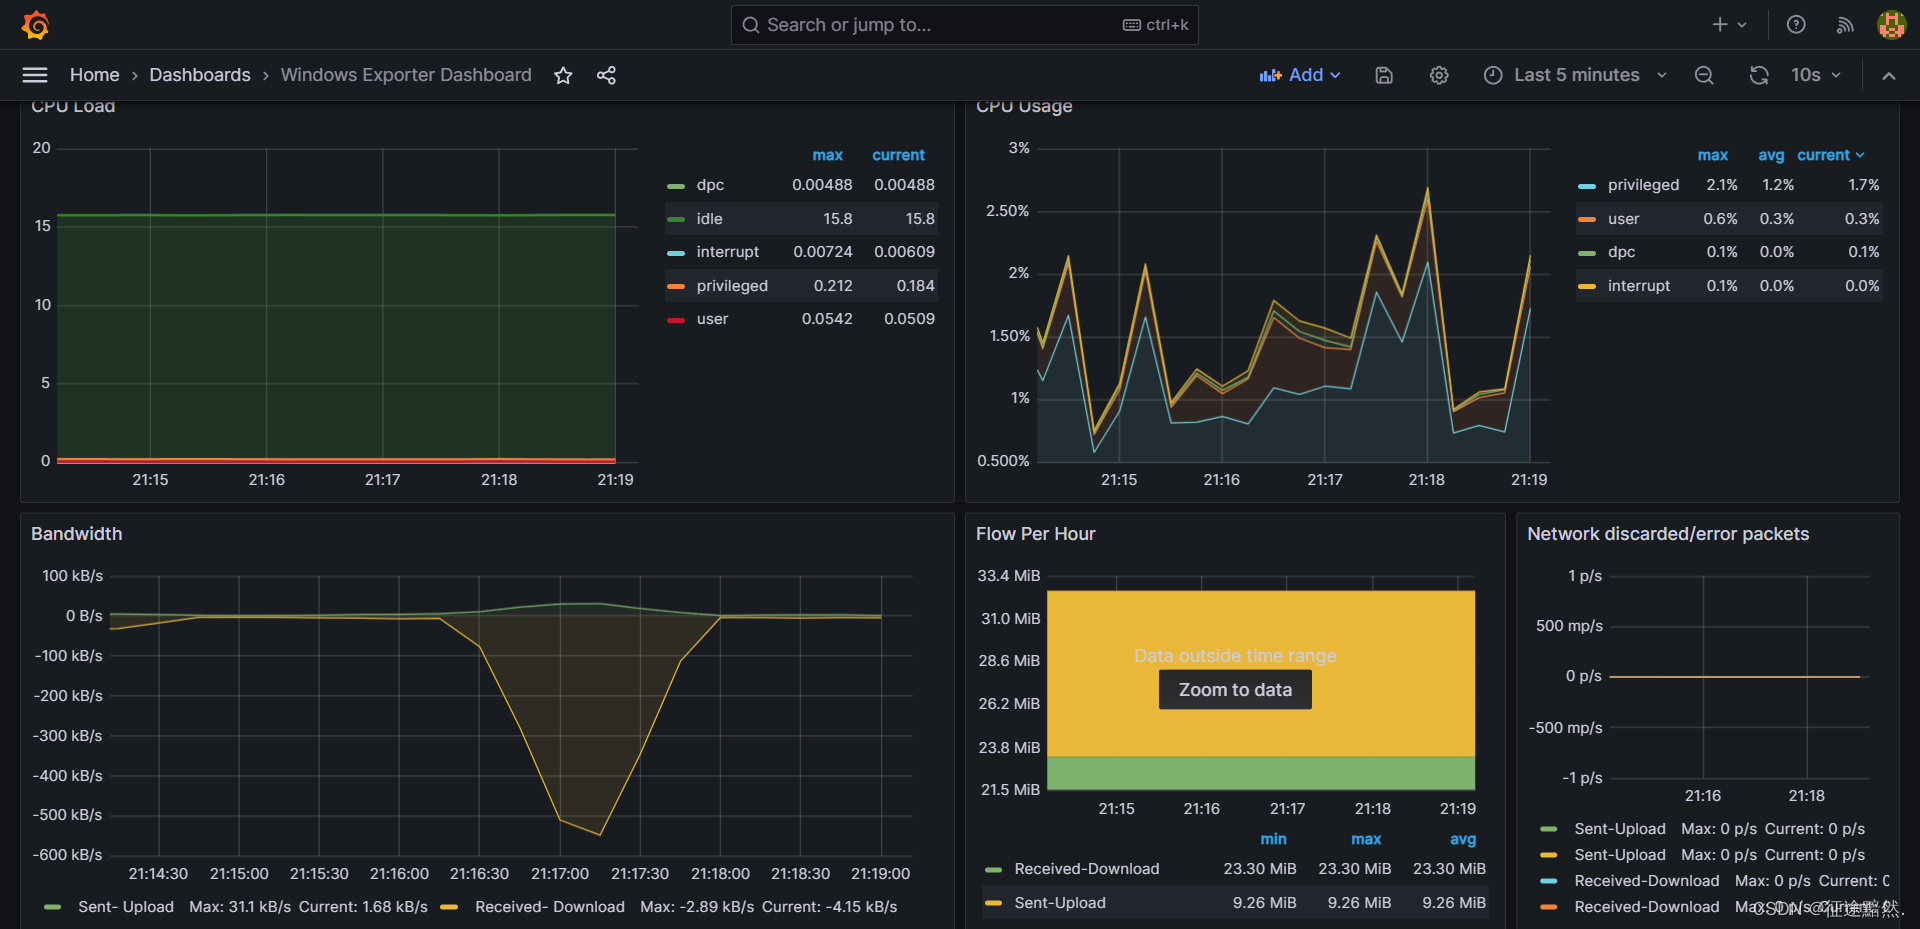Toggle interrupt series in CPU Load legend
Viewport: 1920px width, 929px height.
pyautogui.click(x=727, y=252)
